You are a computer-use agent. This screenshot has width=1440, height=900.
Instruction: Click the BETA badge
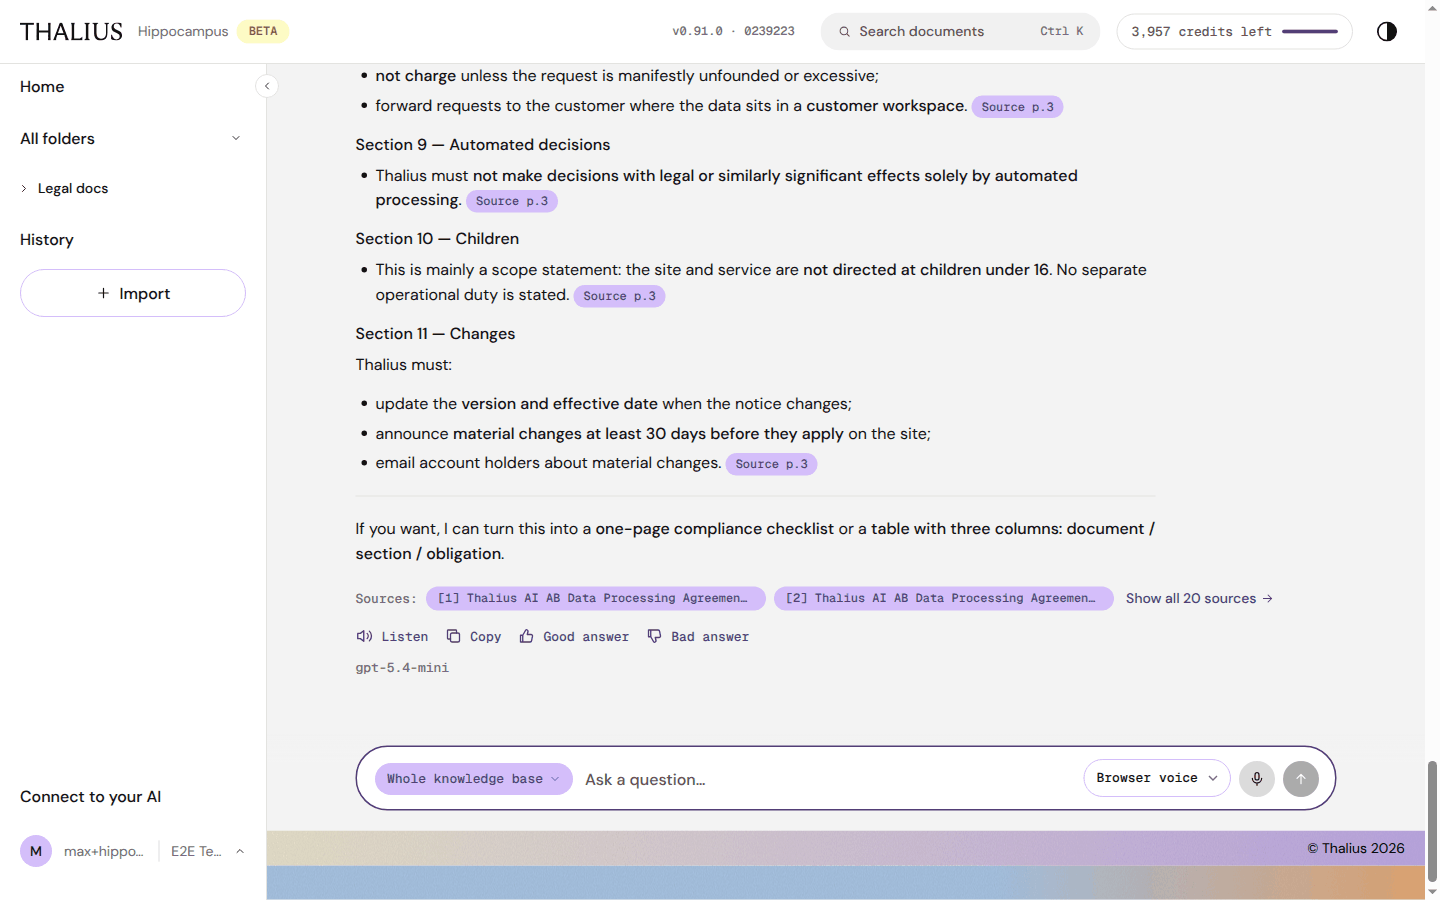(x=263, y=32)
